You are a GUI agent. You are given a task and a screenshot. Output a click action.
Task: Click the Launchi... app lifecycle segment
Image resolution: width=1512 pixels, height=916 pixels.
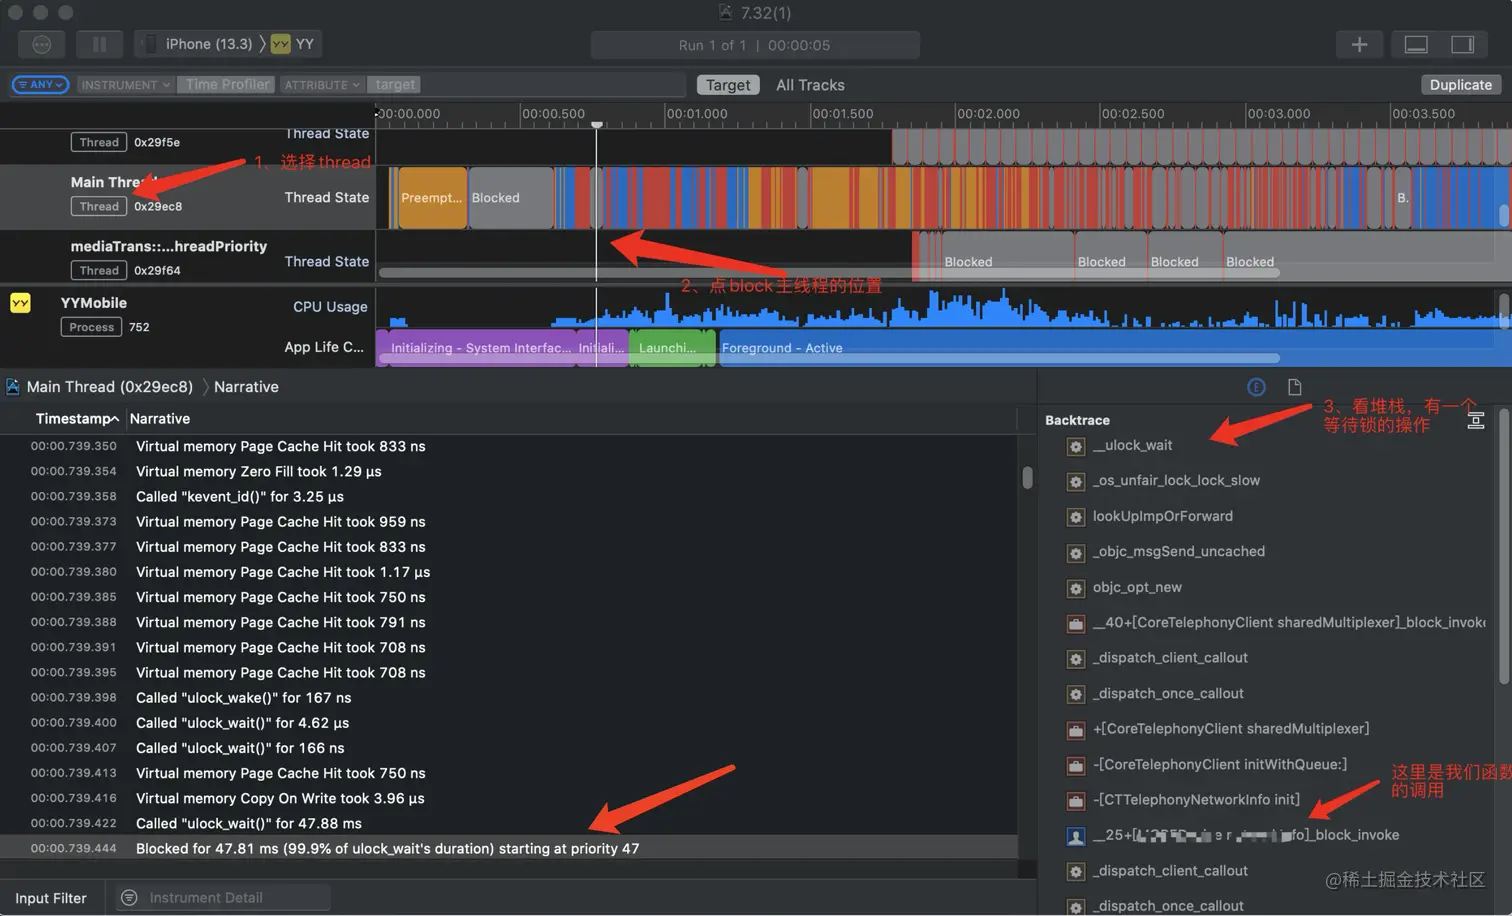(x=666, y=347)
